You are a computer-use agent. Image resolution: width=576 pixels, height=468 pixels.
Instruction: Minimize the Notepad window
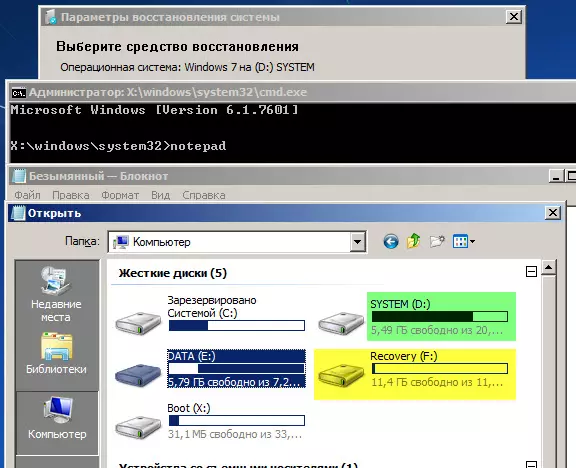tap(556, 176)
